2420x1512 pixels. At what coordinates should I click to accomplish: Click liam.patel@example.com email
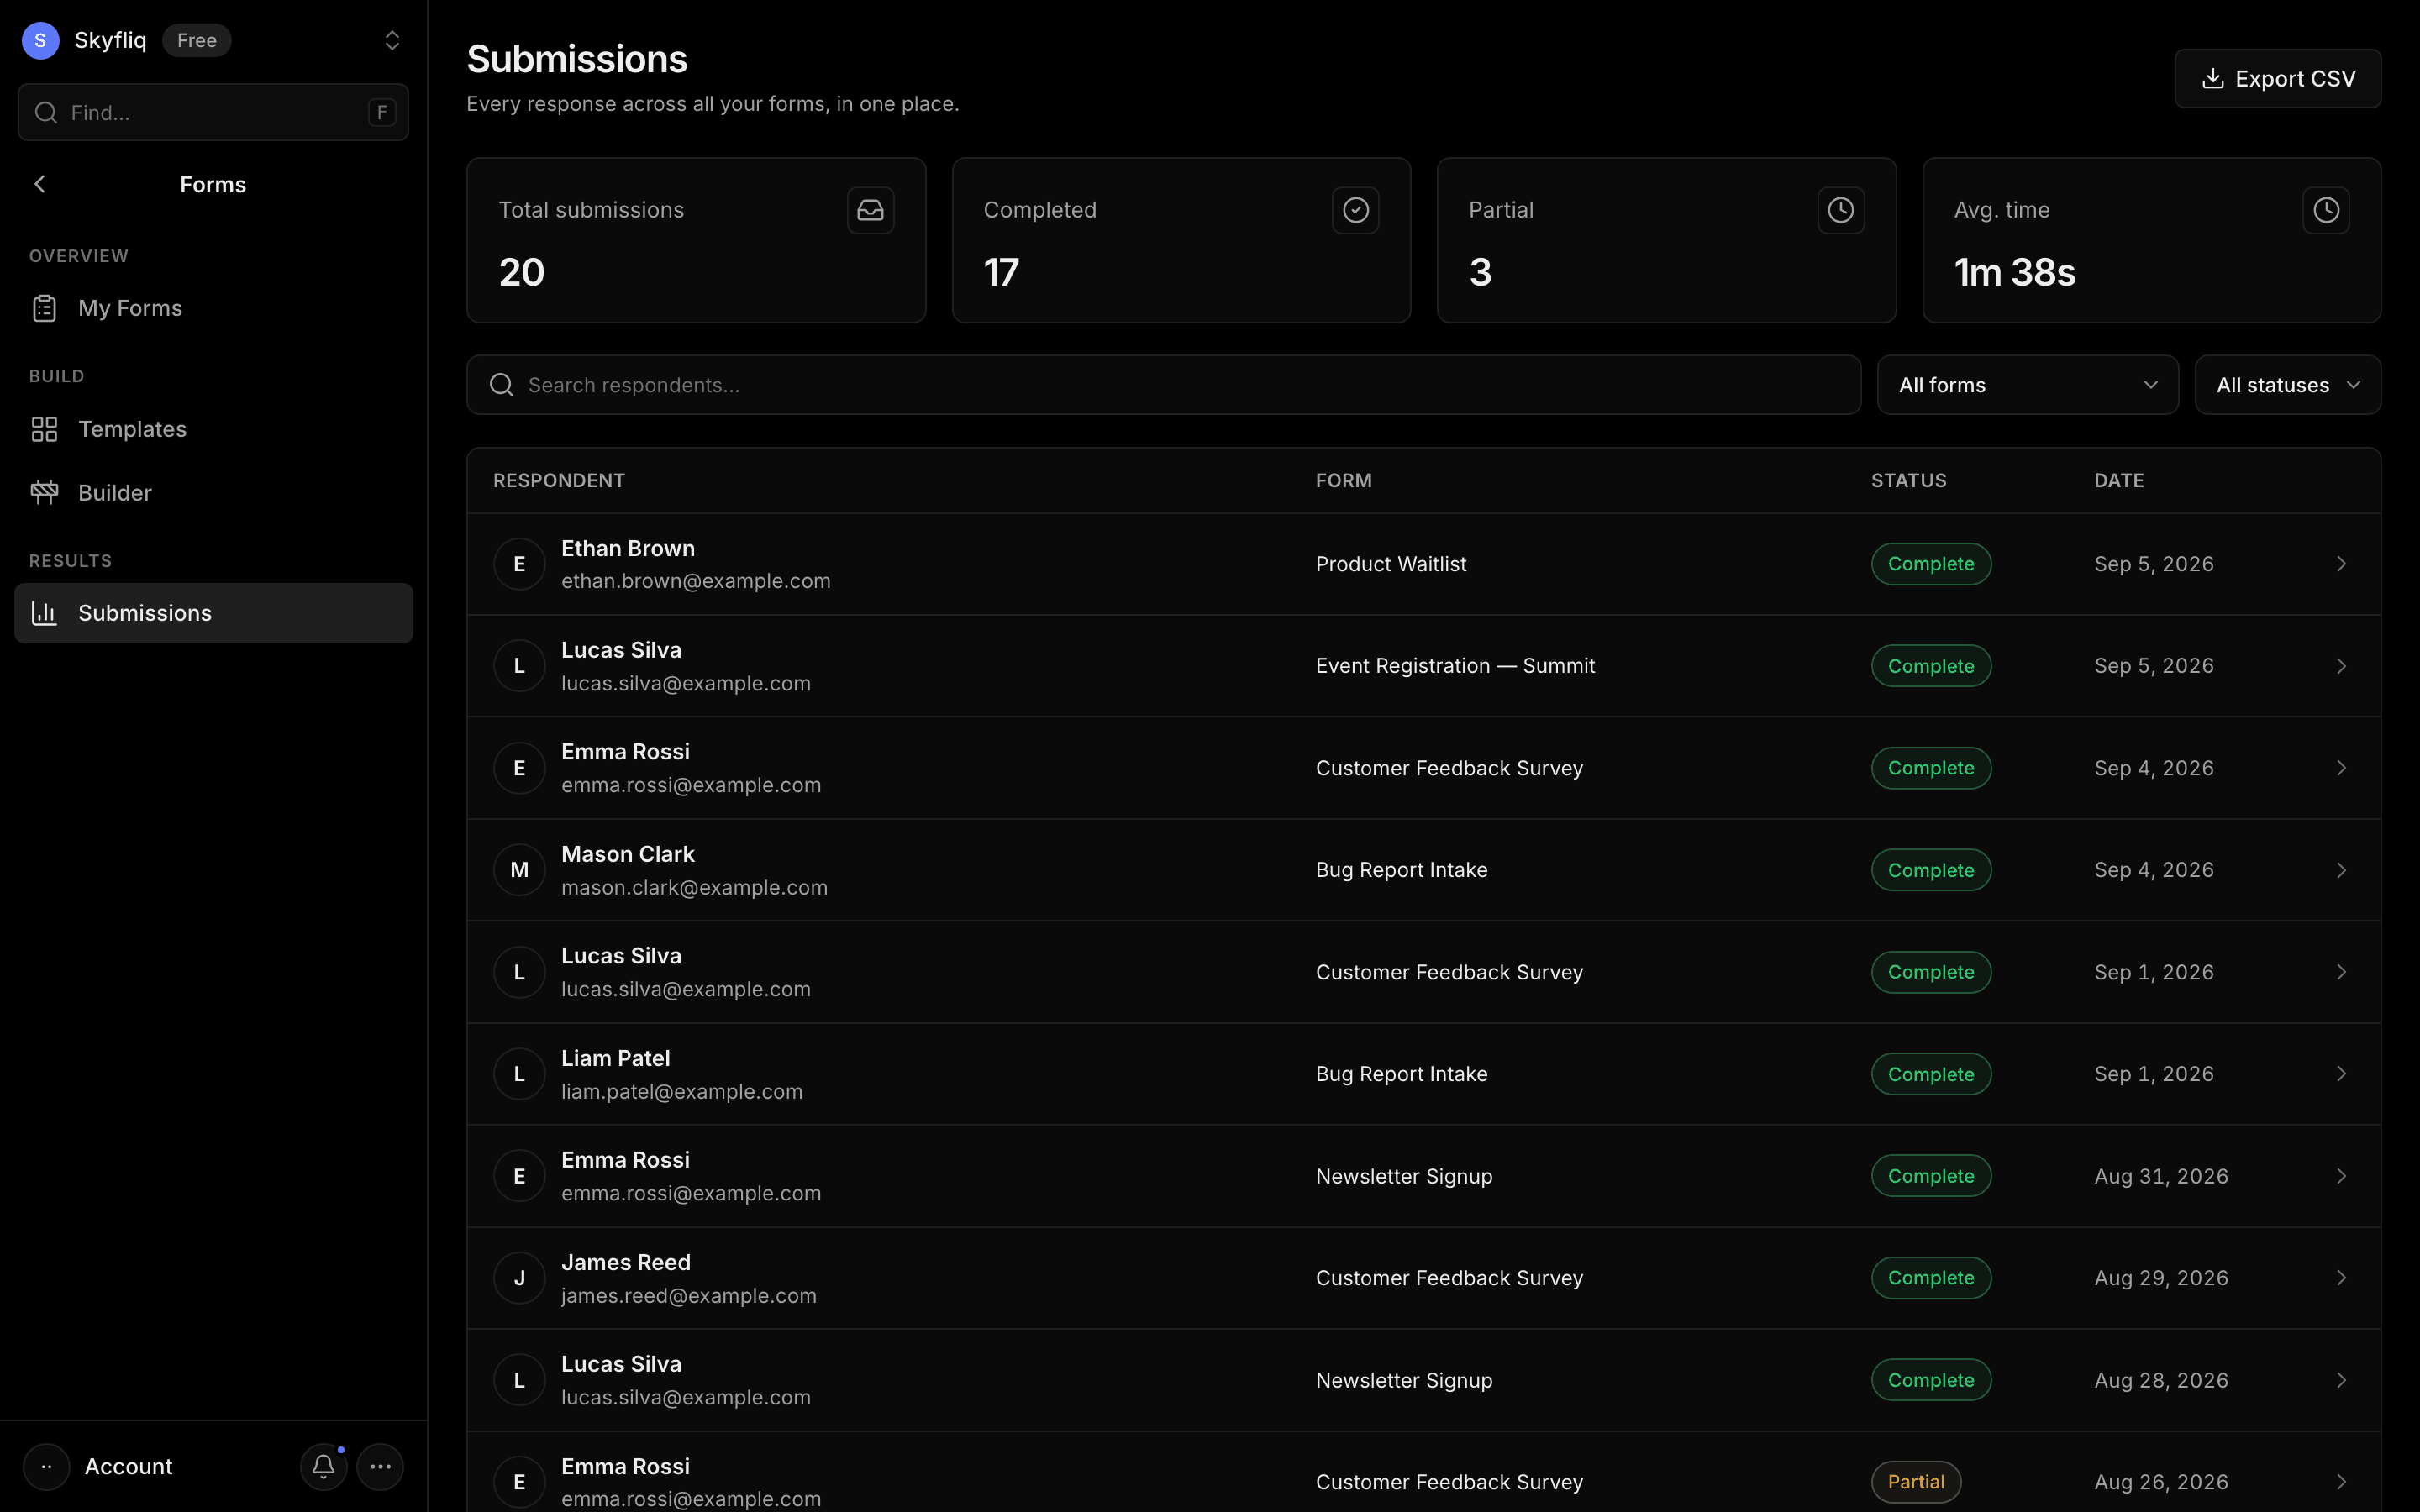(681, 1092)
